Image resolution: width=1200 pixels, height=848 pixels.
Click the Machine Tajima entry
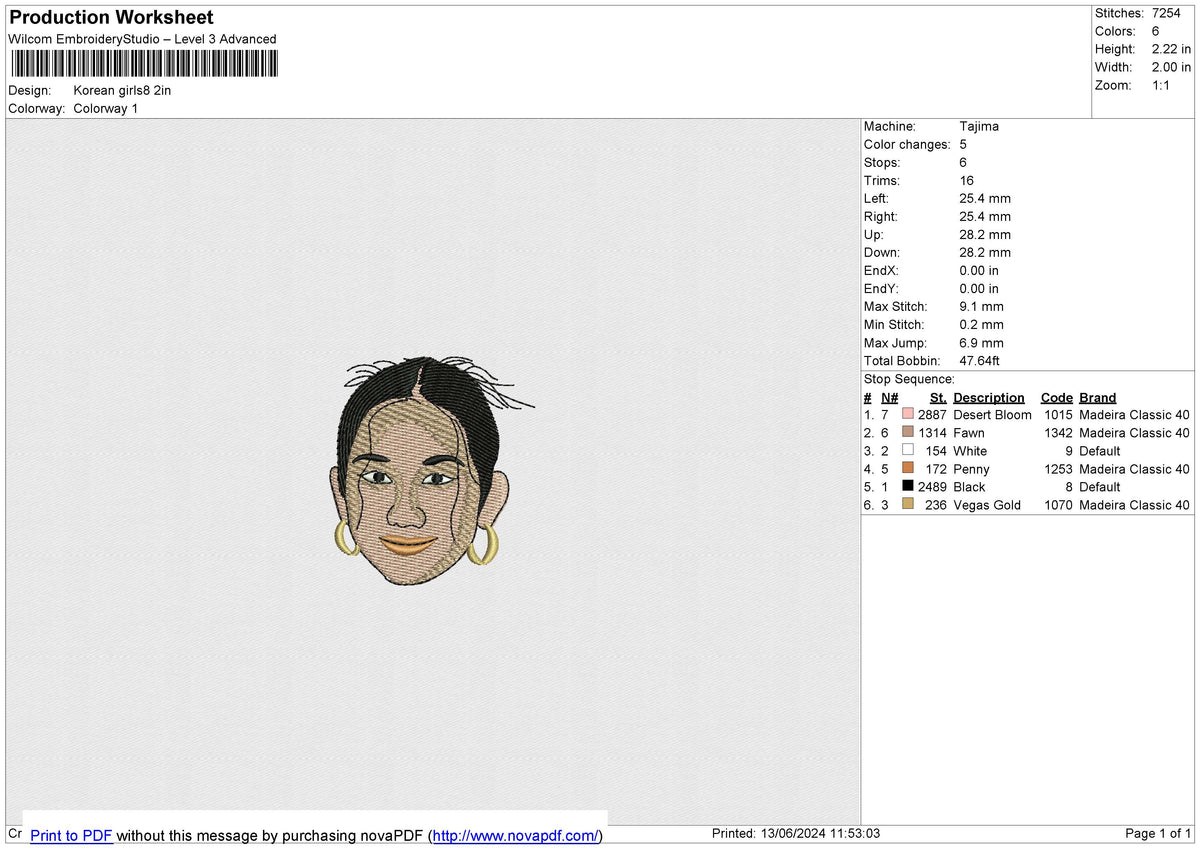[x=931, y=126]
